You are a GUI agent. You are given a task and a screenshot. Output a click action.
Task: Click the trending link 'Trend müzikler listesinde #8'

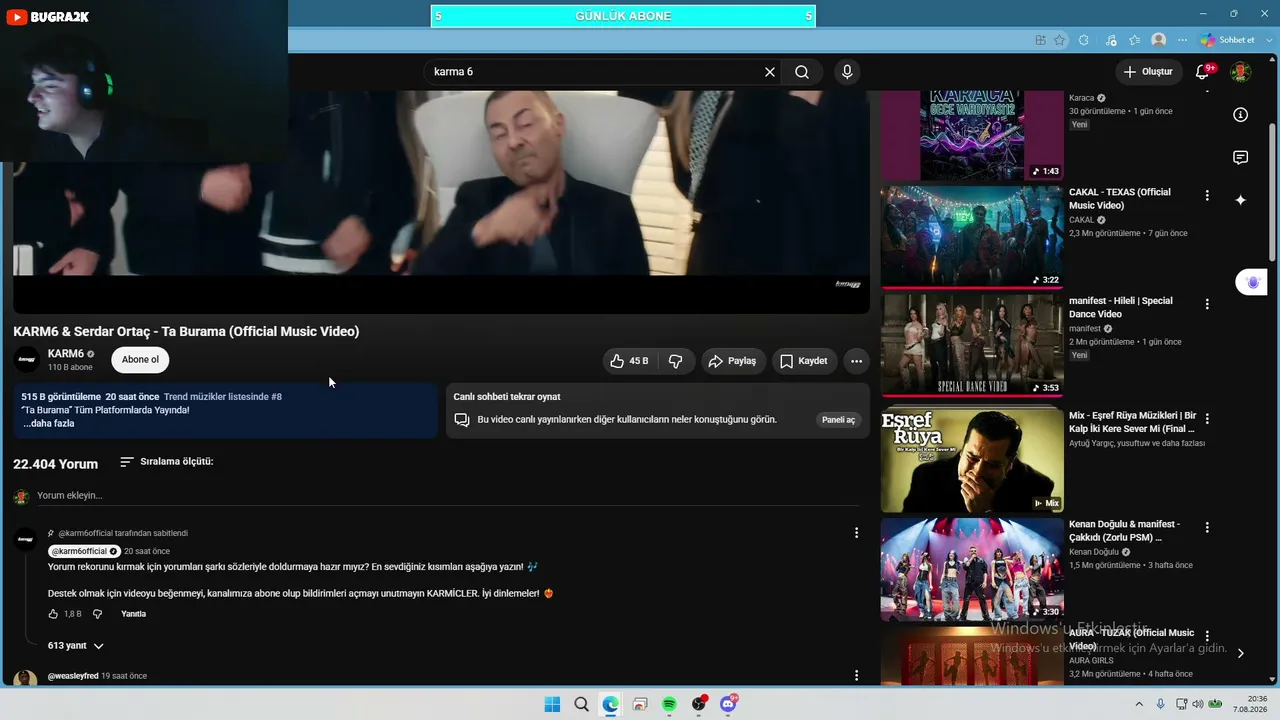(x=223, y=397)
